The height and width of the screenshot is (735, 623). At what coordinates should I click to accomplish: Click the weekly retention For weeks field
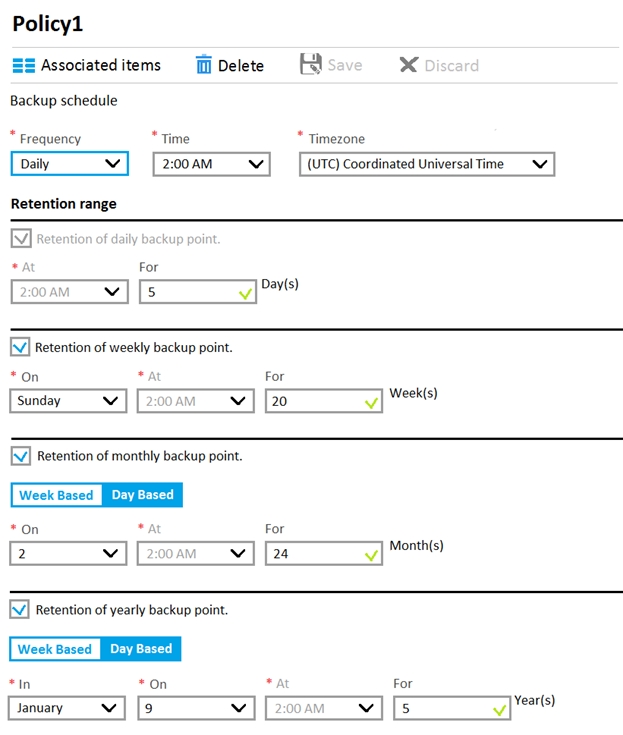click(x=315, y=401)
